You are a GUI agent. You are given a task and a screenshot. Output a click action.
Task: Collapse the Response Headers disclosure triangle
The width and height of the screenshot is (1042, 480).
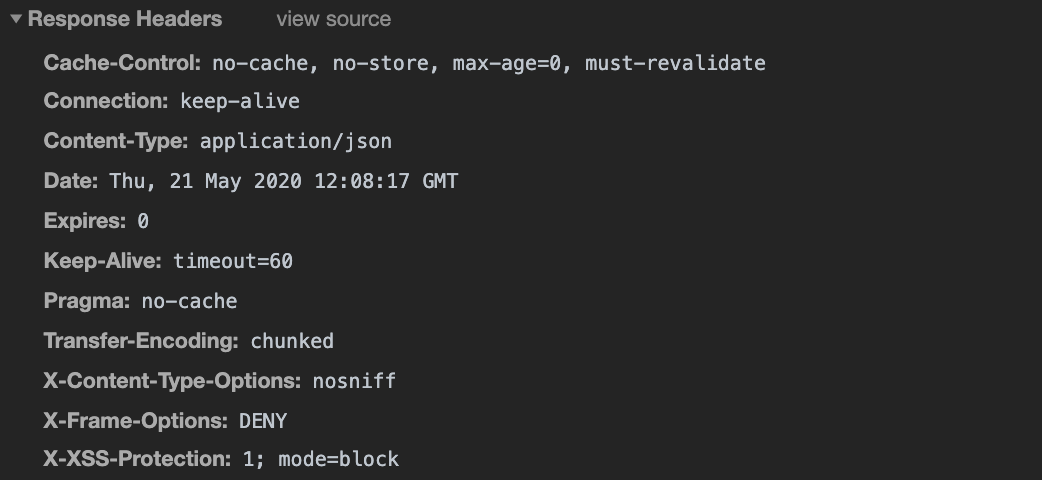(x=16, y=19)
